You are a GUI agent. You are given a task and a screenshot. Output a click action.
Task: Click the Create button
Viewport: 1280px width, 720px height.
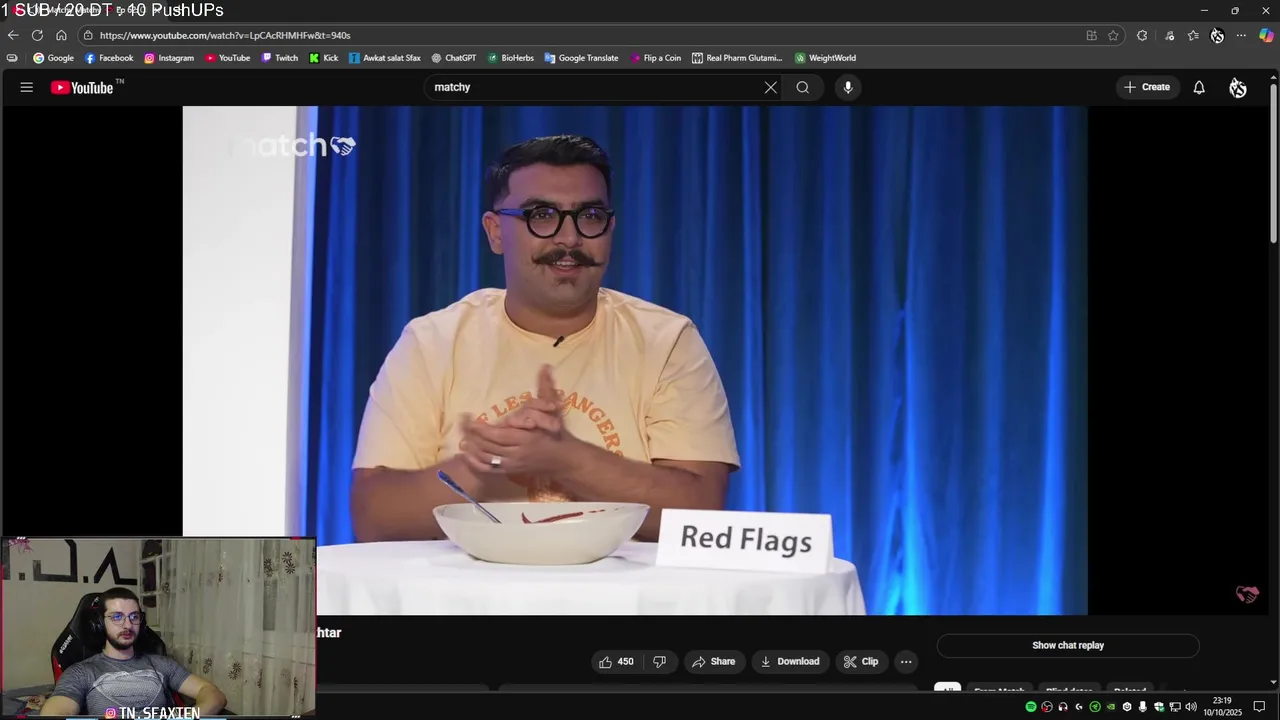1147,87
